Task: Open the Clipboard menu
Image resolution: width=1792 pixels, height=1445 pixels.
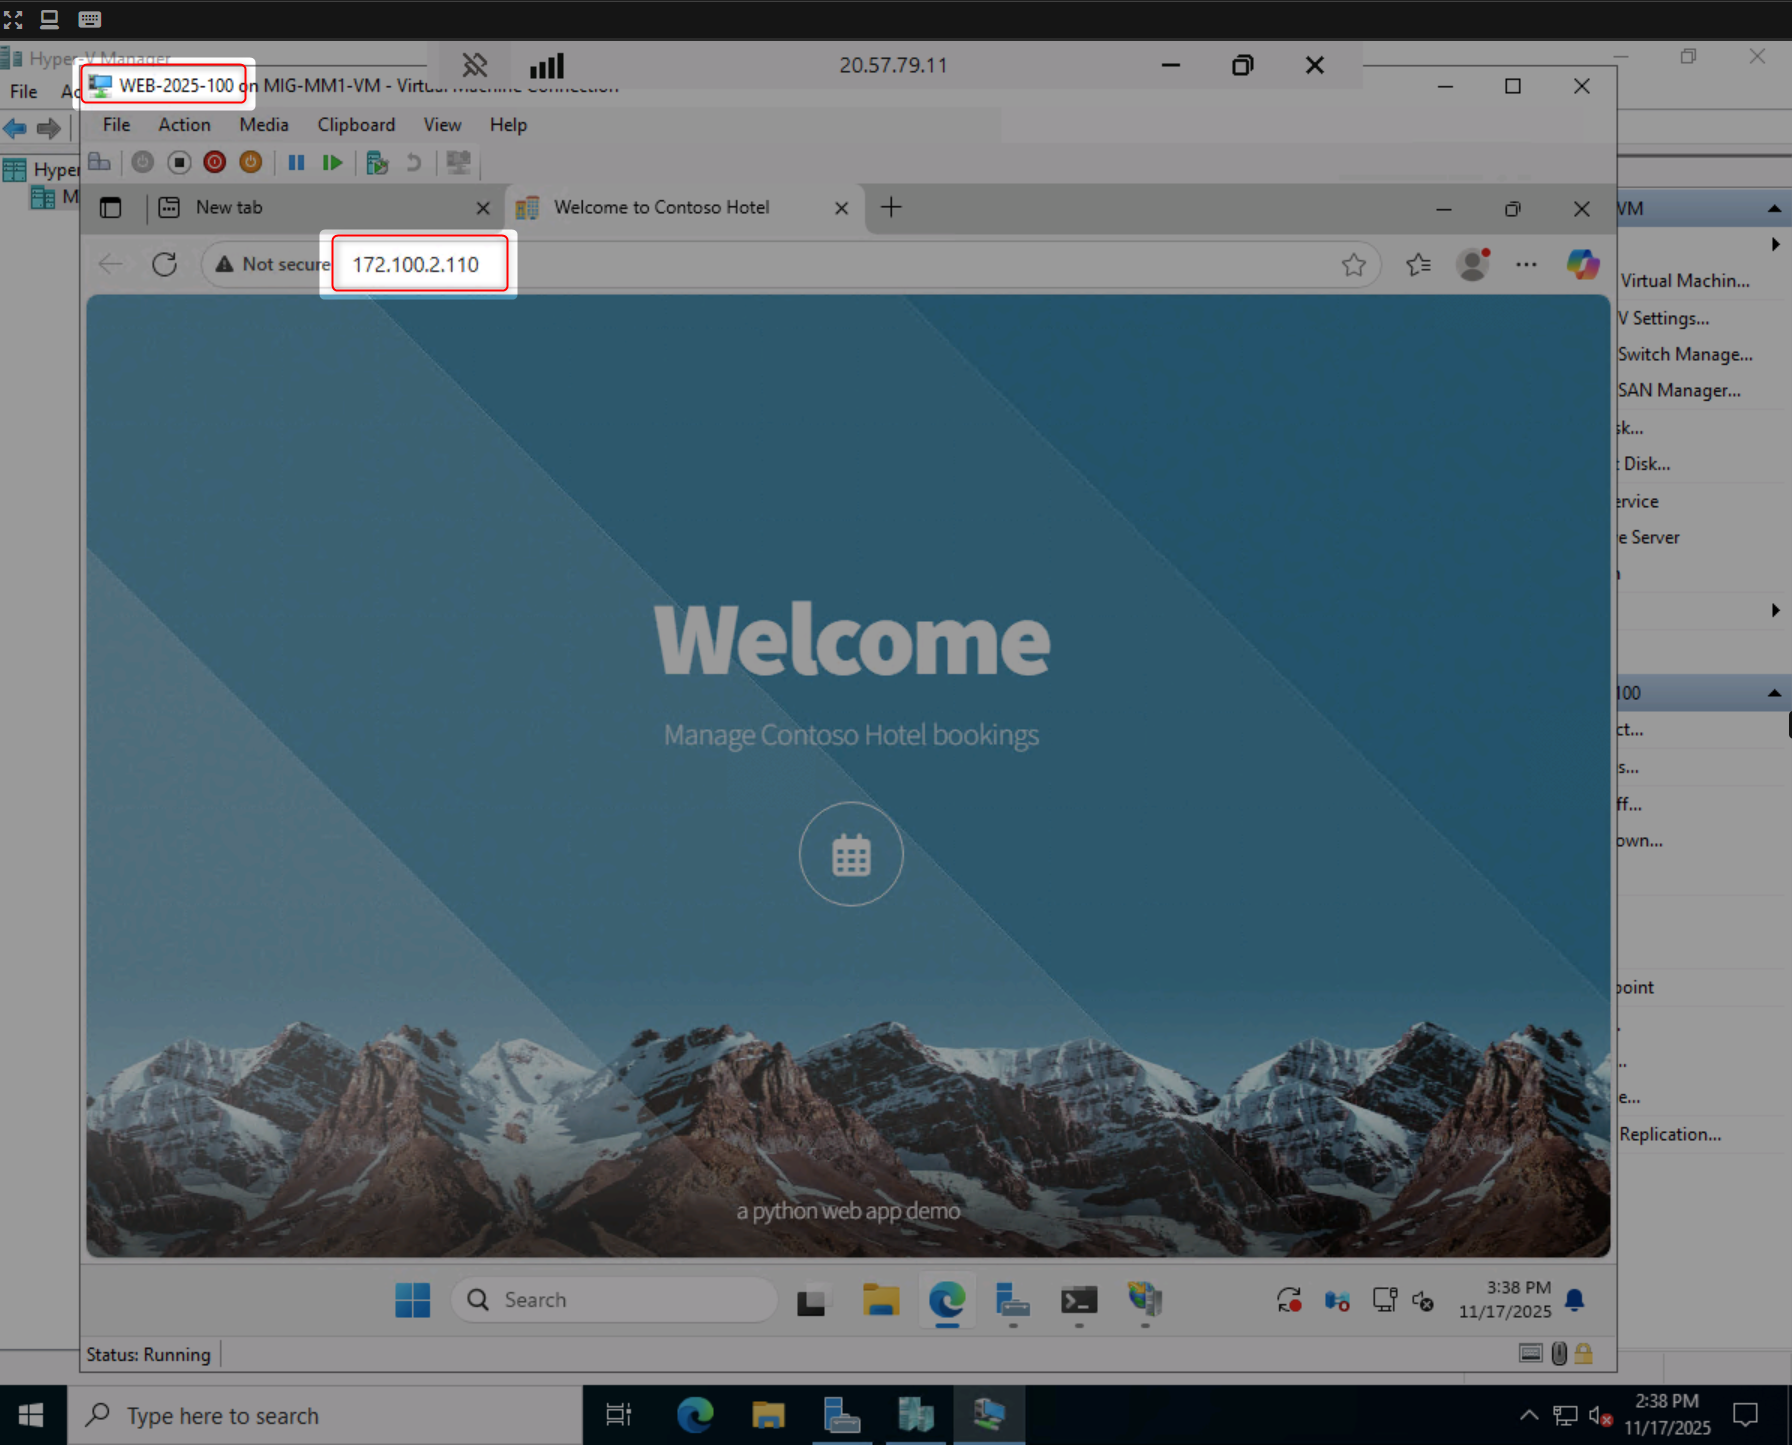Action: click(356, 125)
